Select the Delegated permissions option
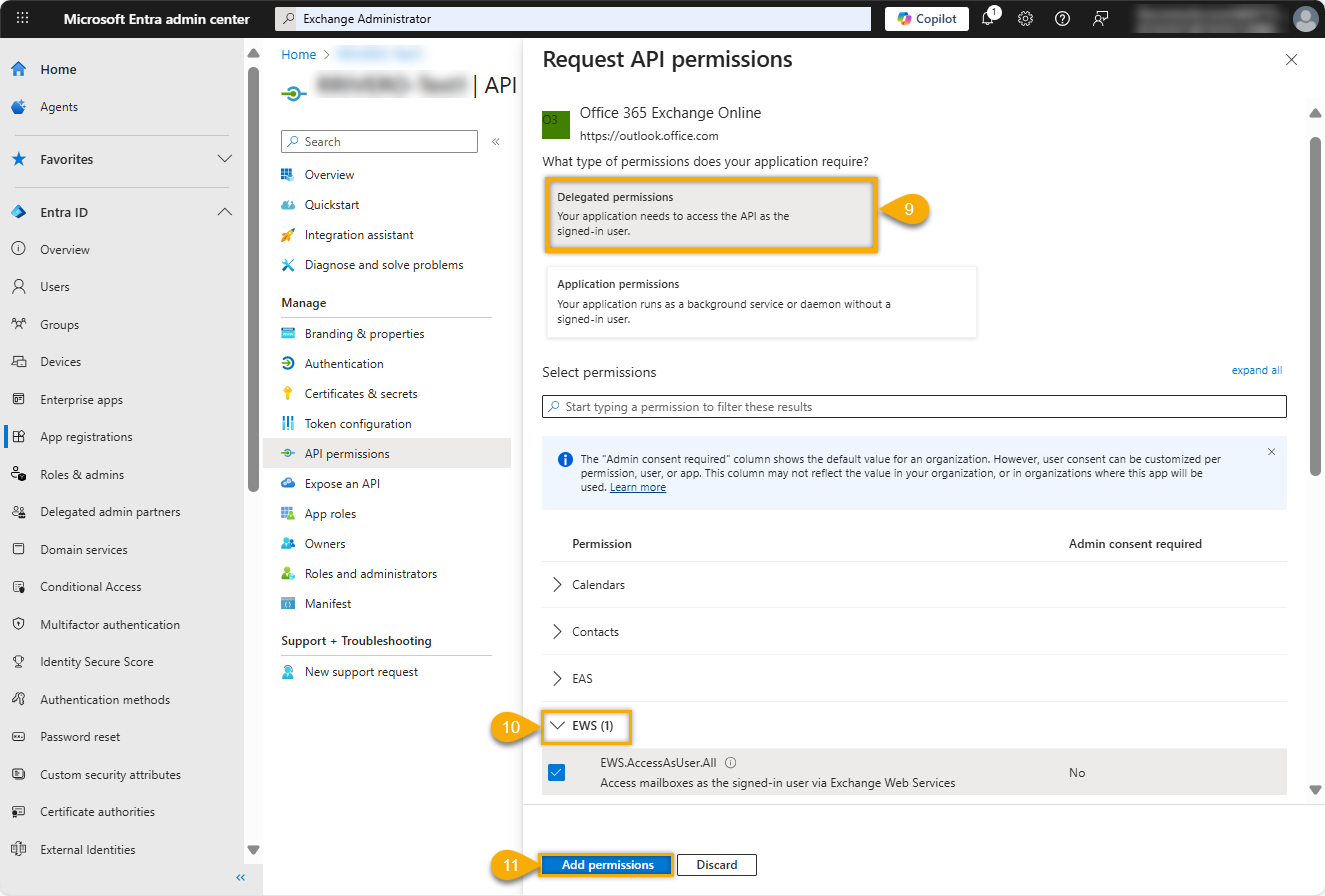 point(711,215)
